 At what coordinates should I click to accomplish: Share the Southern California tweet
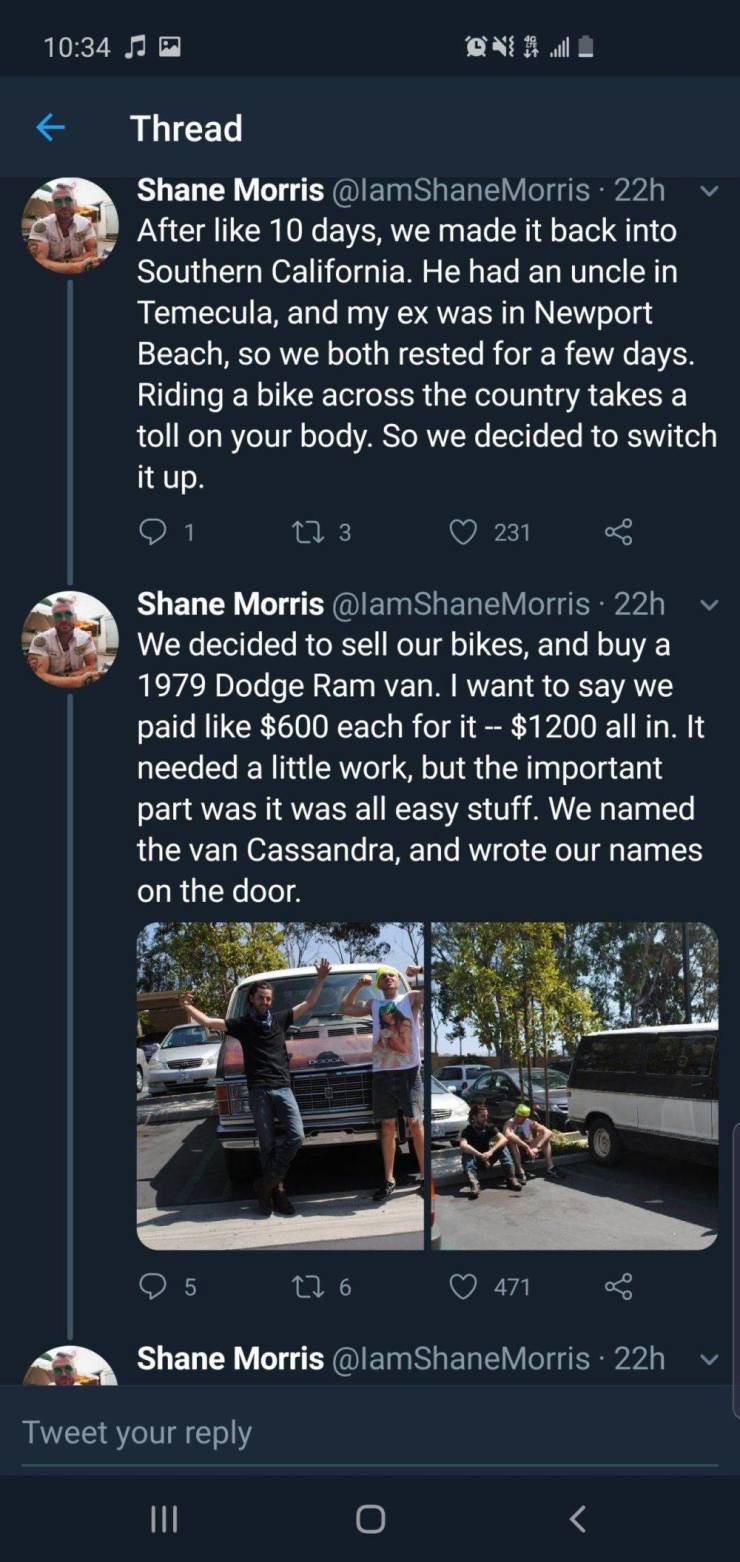tap(619, 532)
